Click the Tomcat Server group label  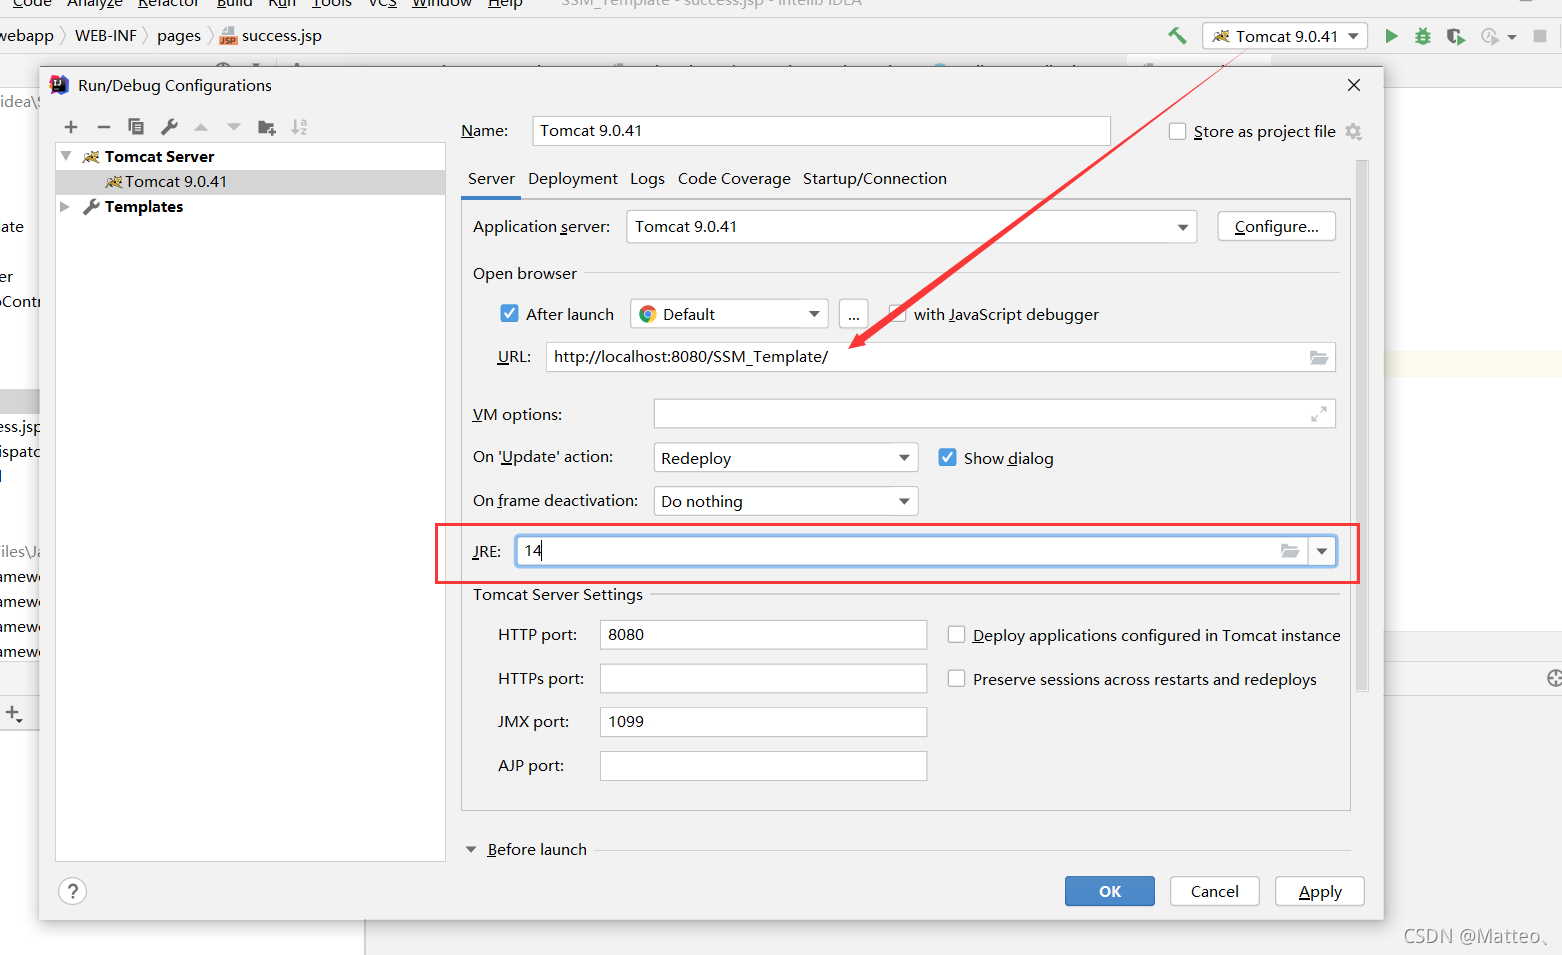(x=159, y=156)
